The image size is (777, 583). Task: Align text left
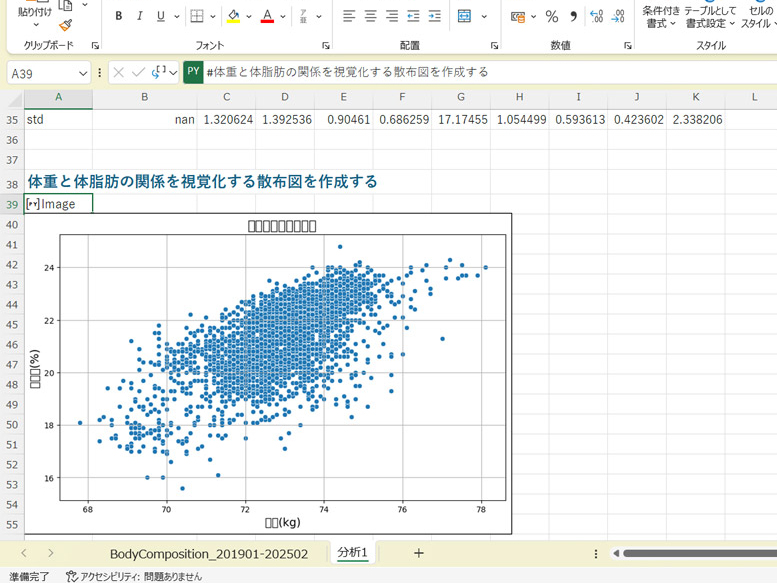point(349,16)
